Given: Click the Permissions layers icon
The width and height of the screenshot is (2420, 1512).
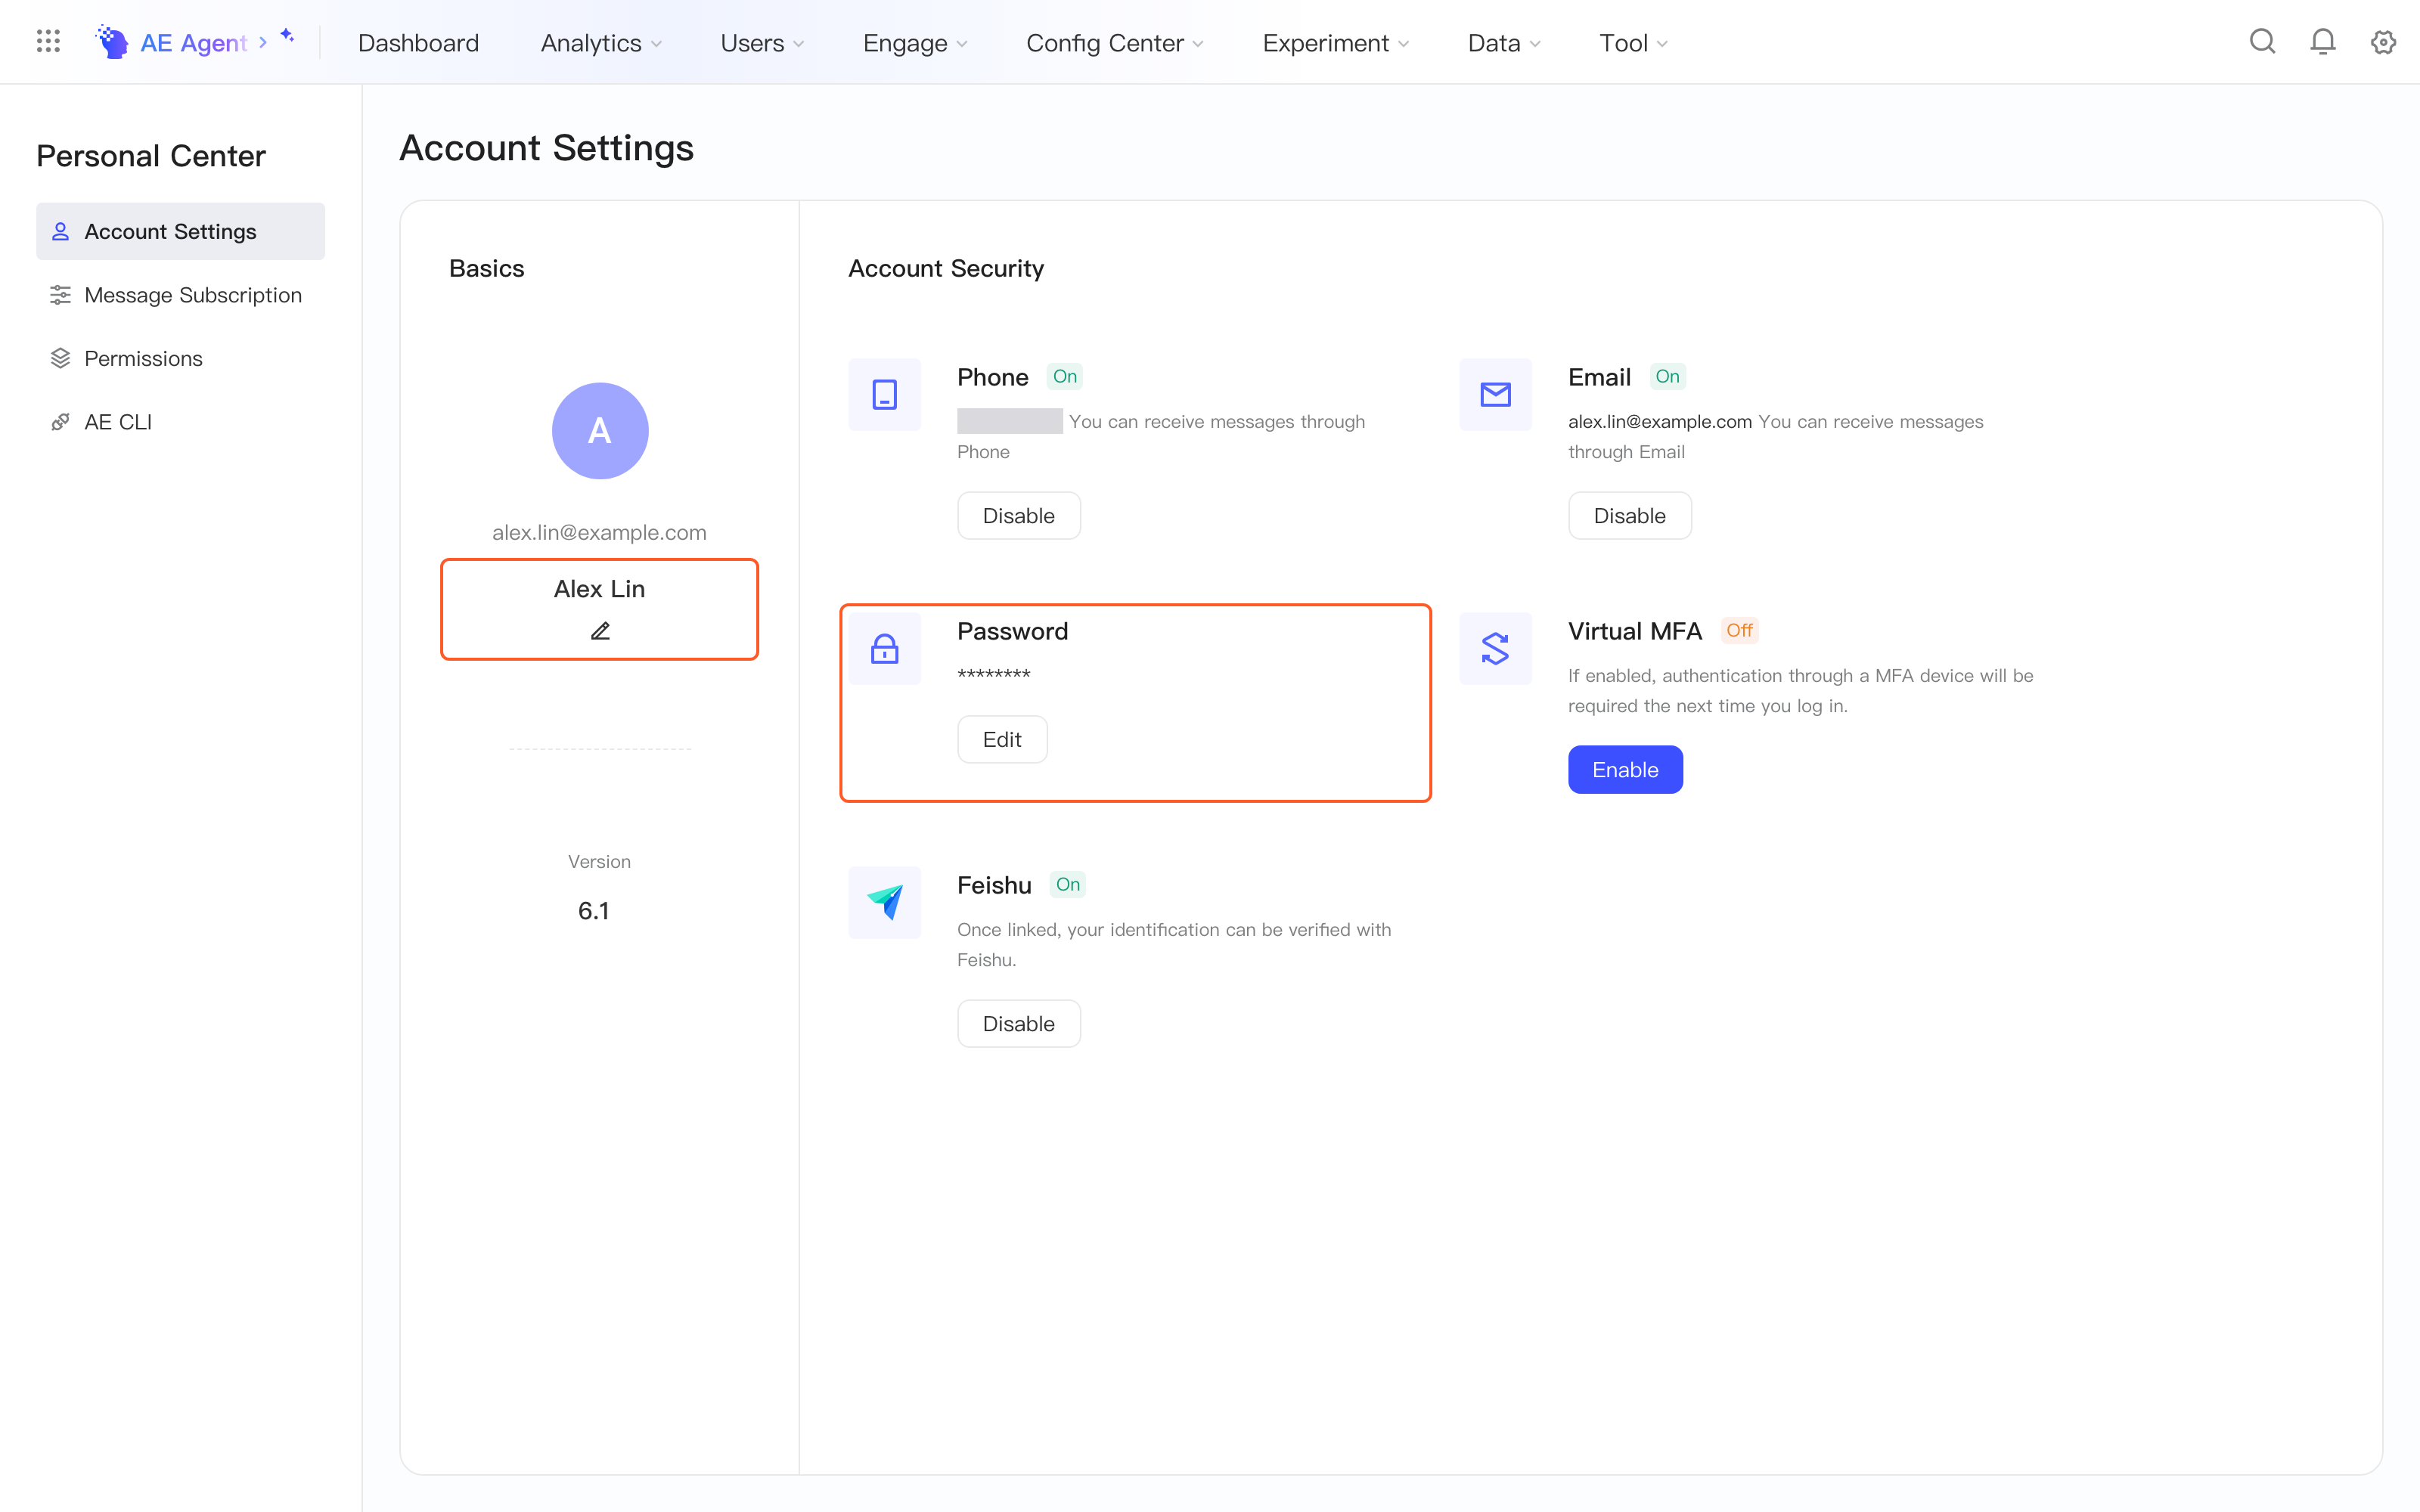Looking at the screenshot, I should pos(60,358).
